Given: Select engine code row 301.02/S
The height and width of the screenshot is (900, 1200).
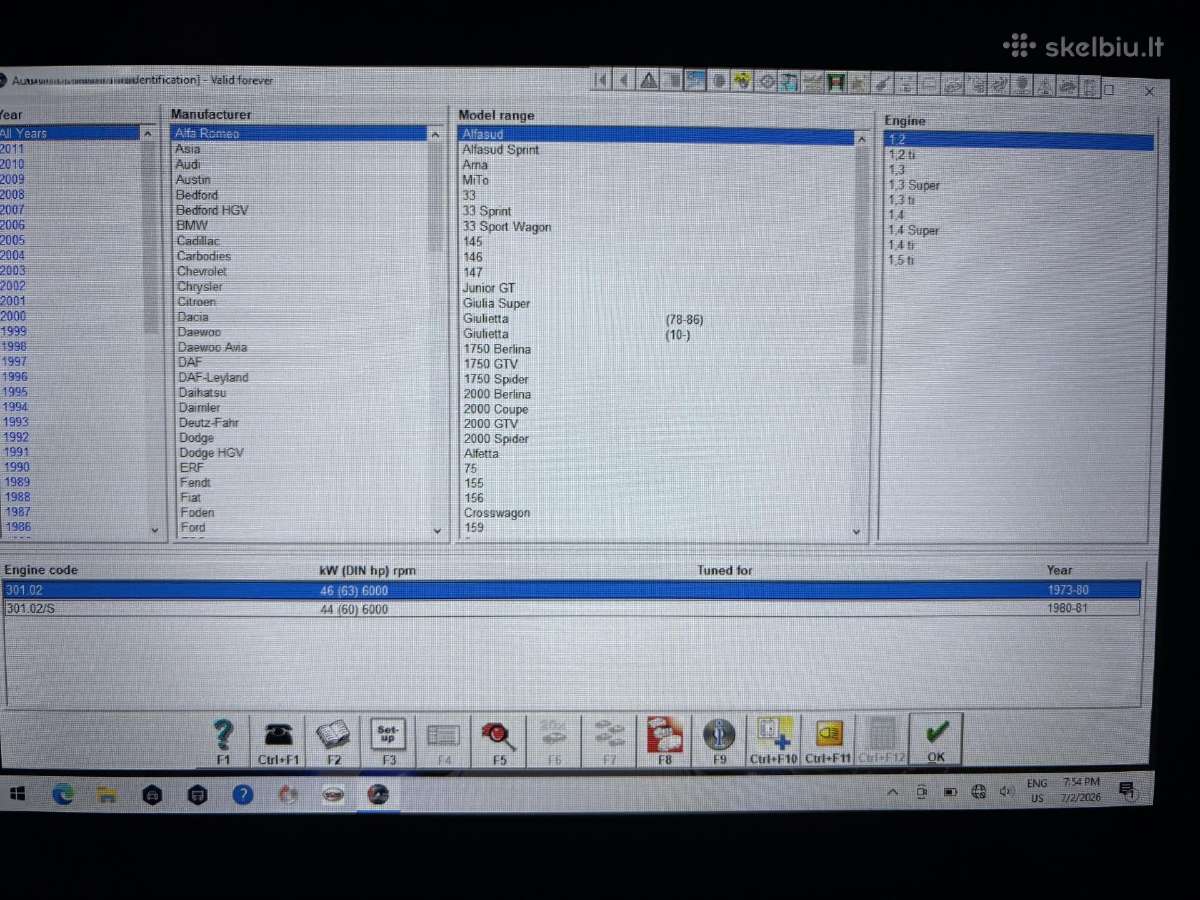Looking at the screenshot, I should pyautogui.click(x=571, y=608).
